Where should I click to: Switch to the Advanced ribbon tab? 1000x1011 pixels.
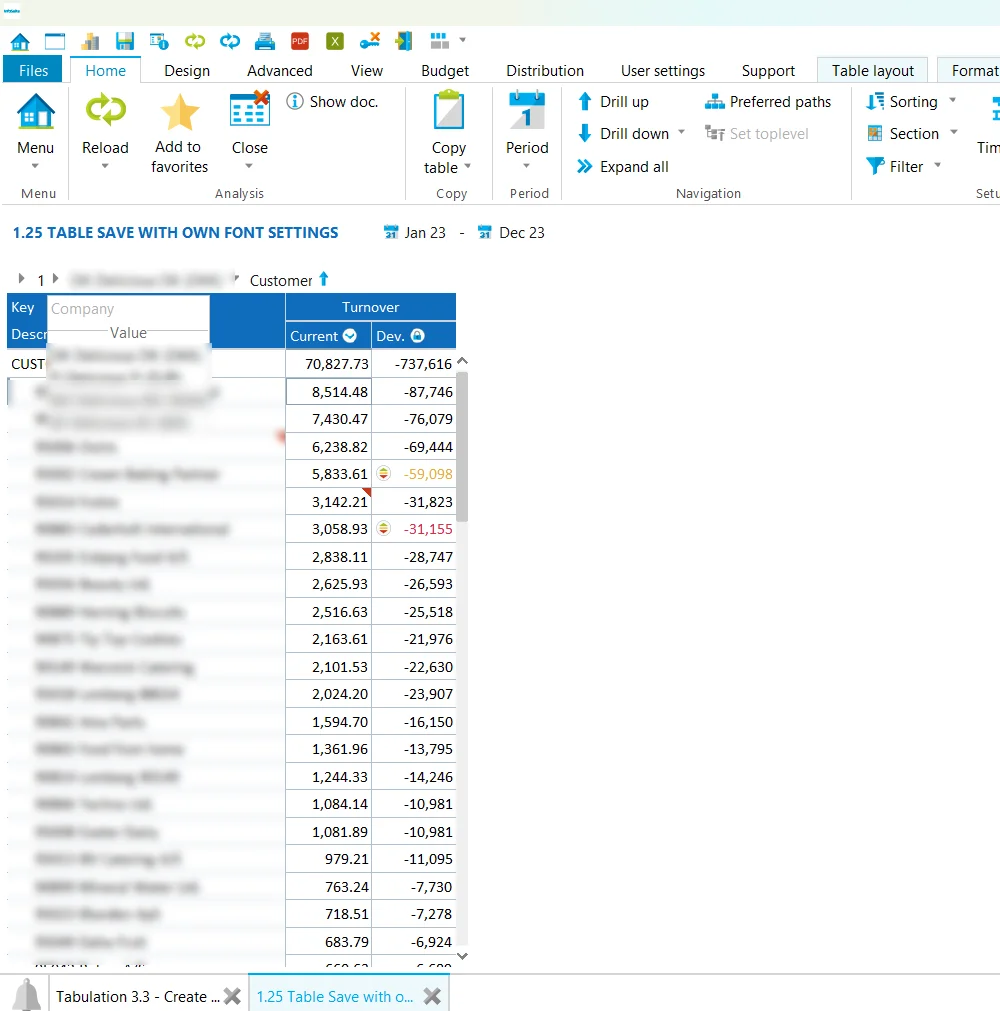[280, 70]
